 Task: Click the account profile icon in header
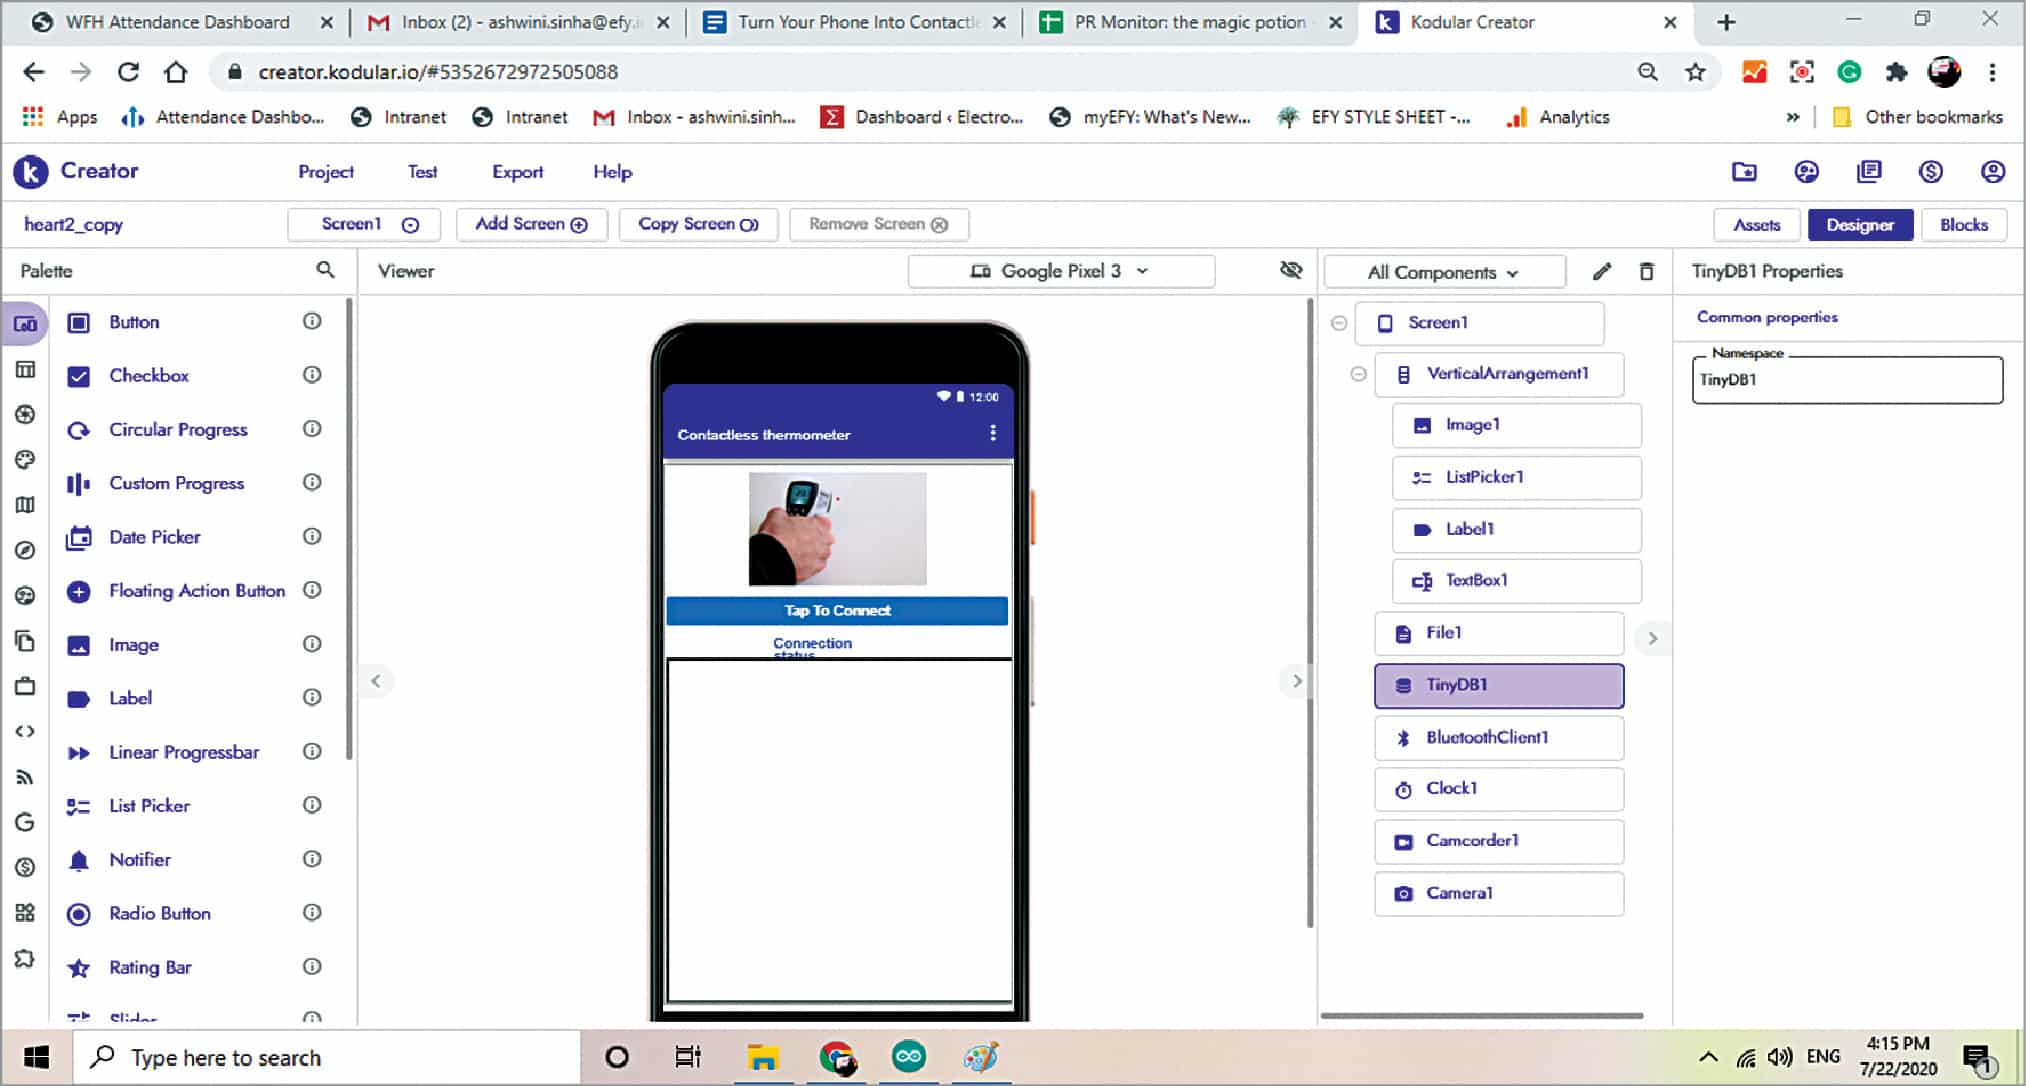point(1992,172)
